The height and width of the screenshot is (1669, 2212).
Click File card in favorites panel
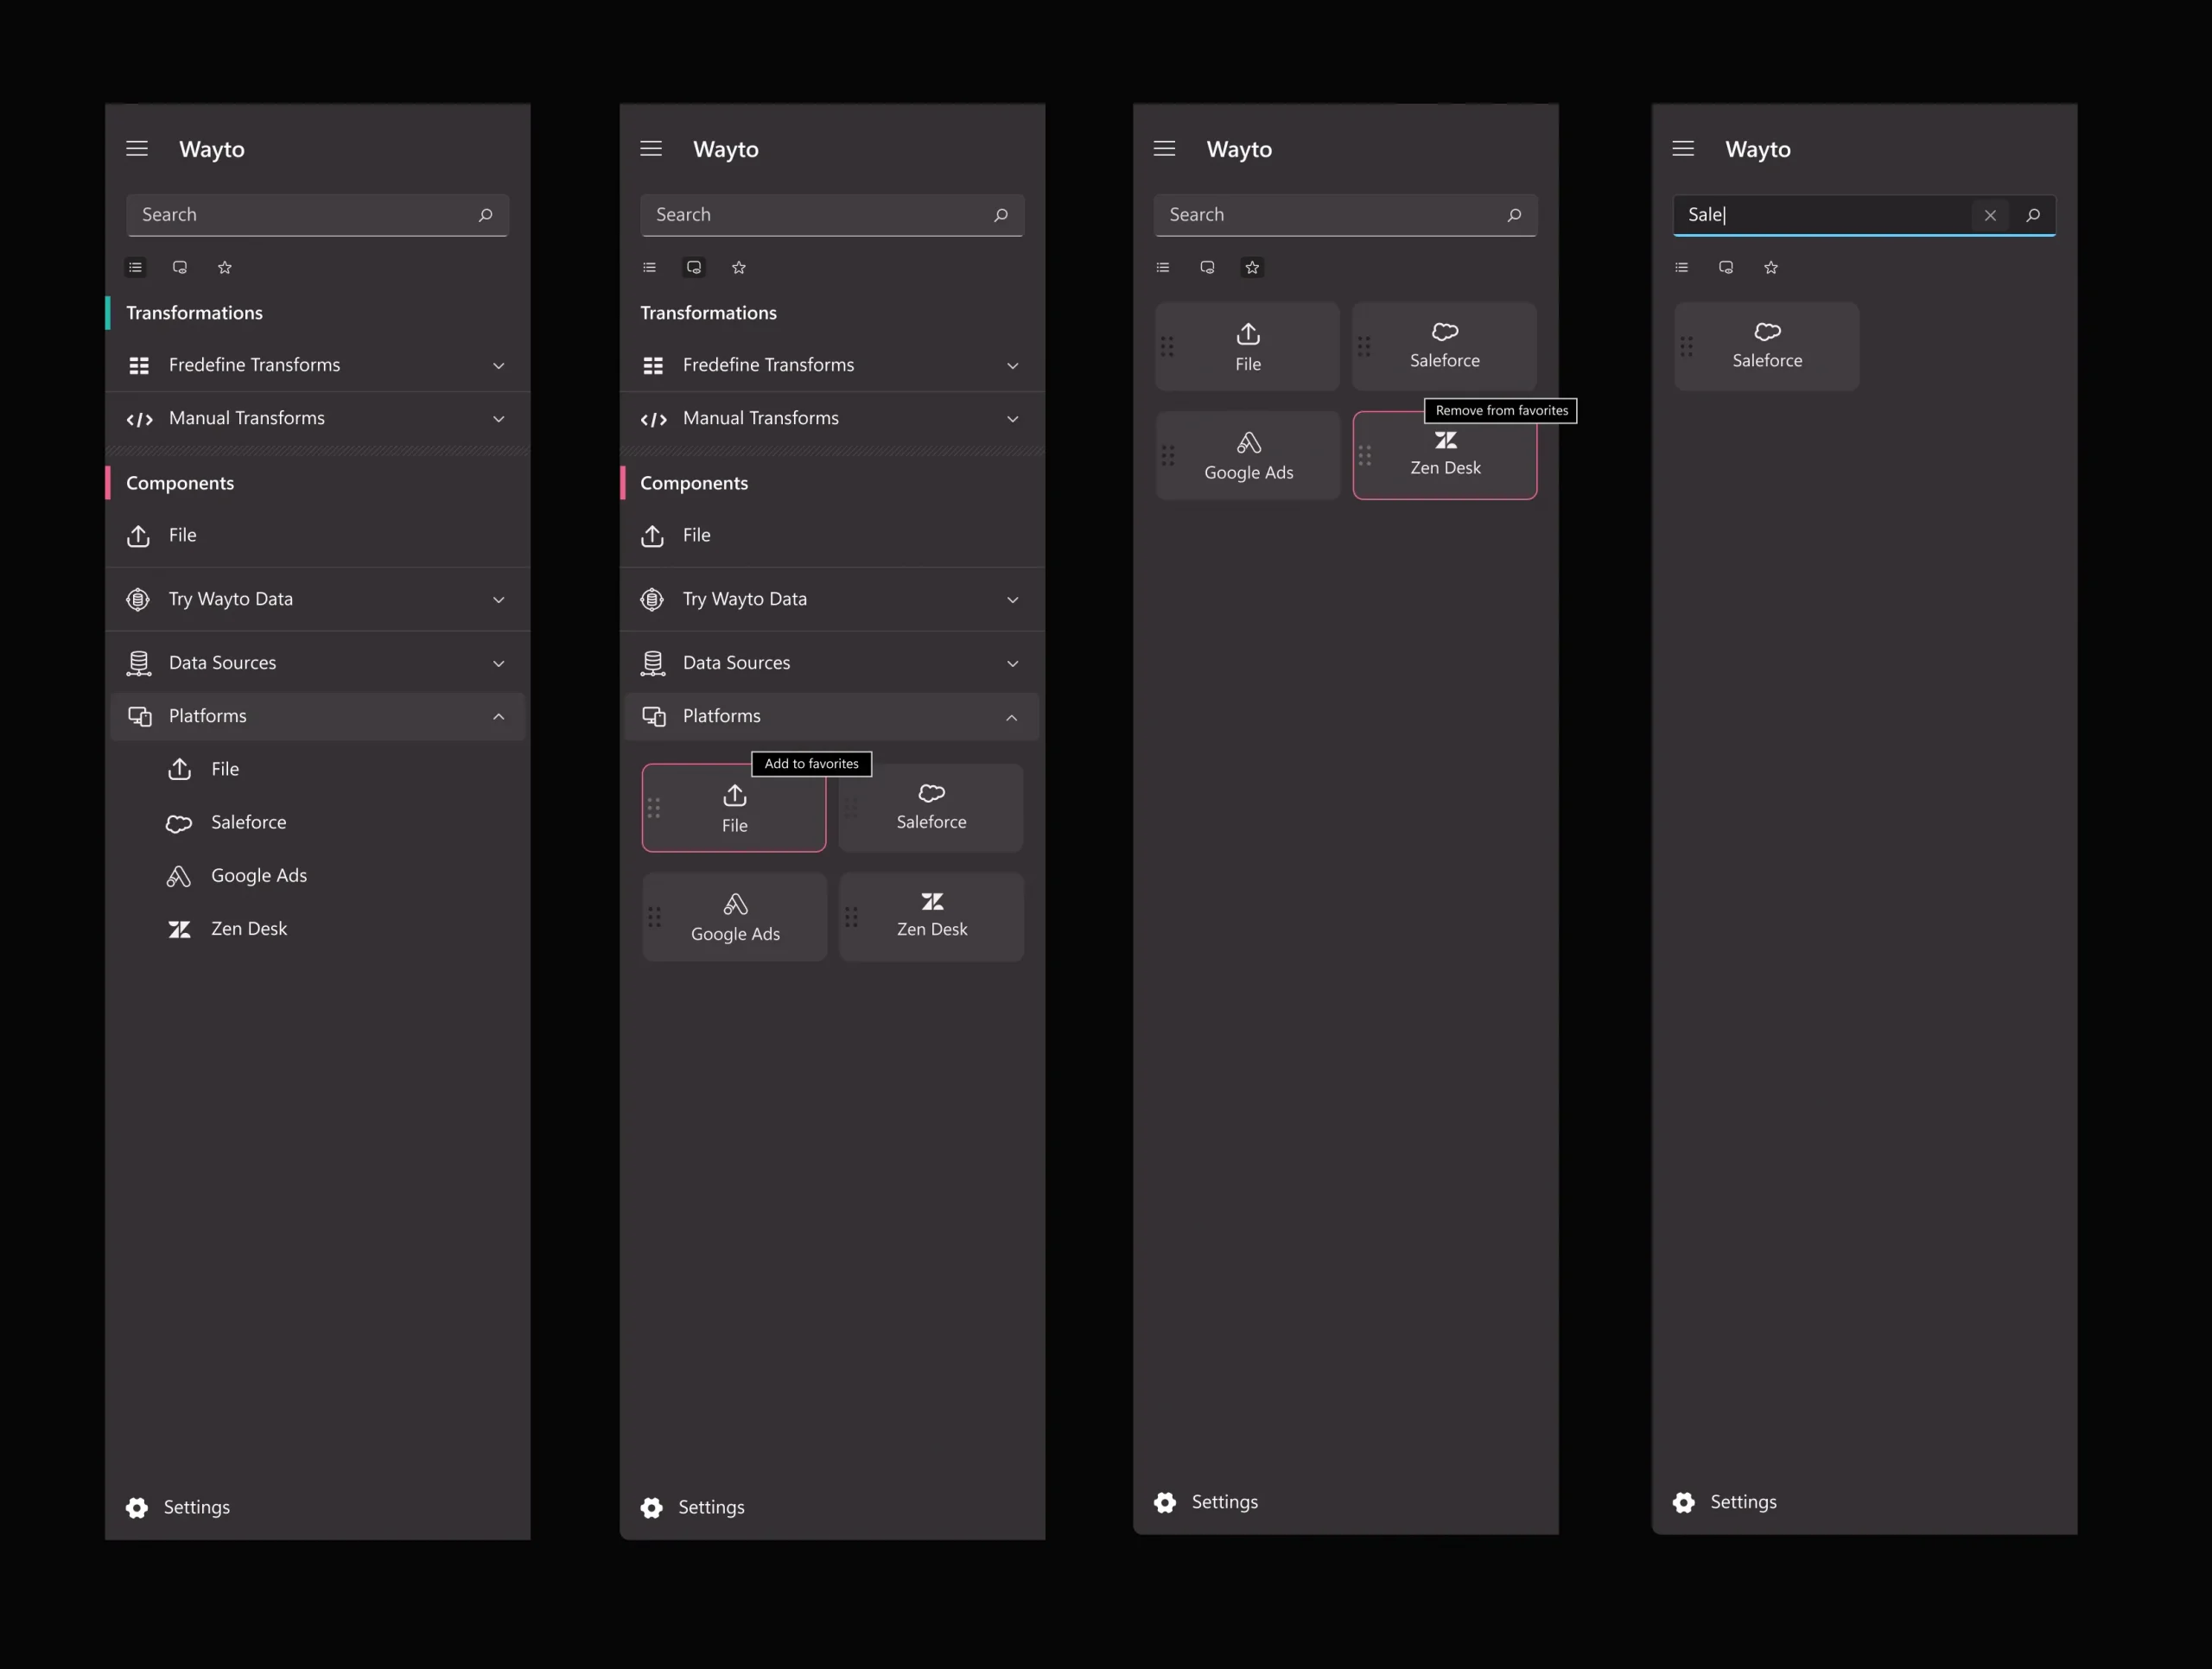pos(1247,347)
